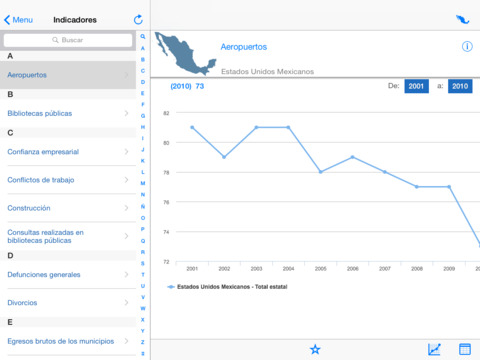Open Defunciones generales indicator
The height and width of the screenshot is (360, 480).
[68, 275]
